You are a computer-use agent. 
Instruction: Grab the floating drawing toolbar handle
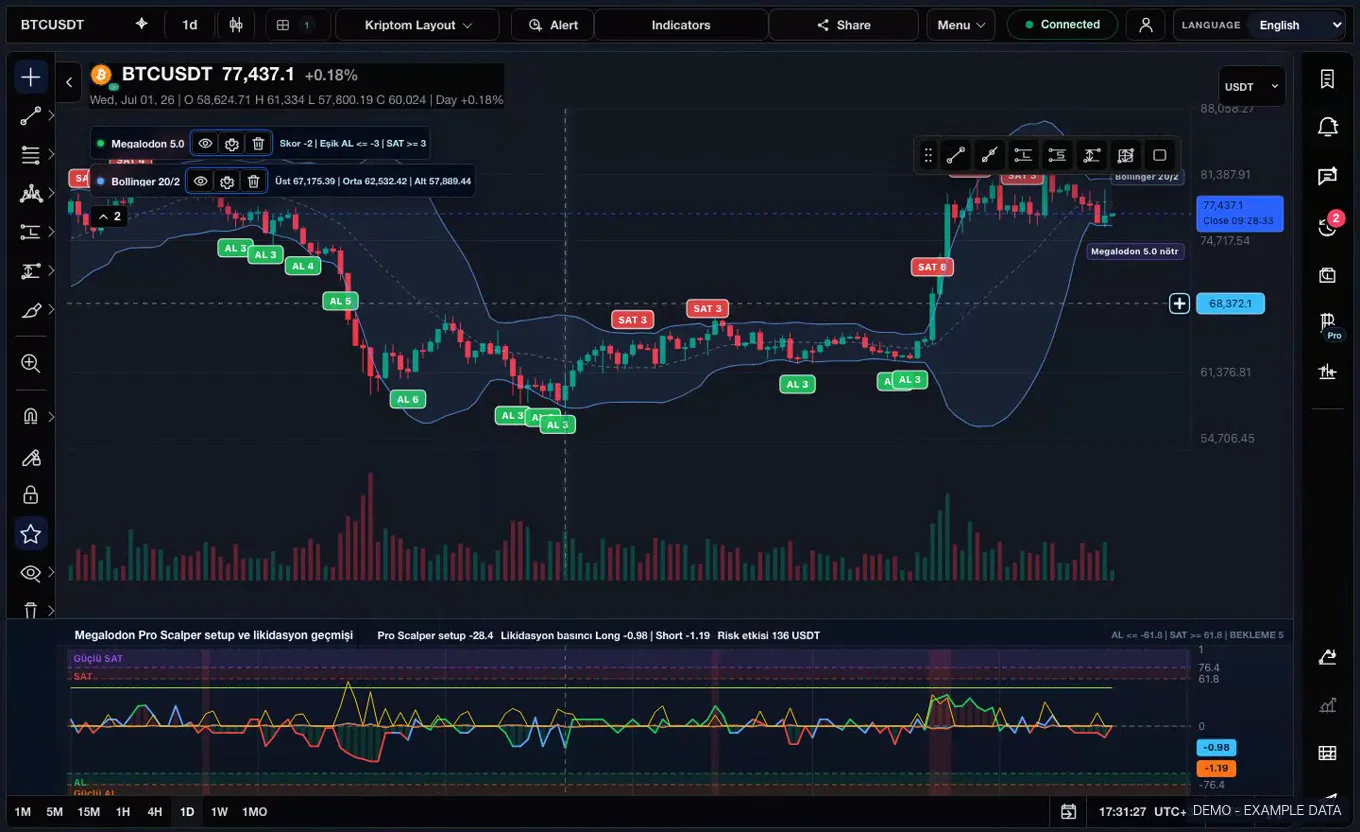click(x=928, y=155)
